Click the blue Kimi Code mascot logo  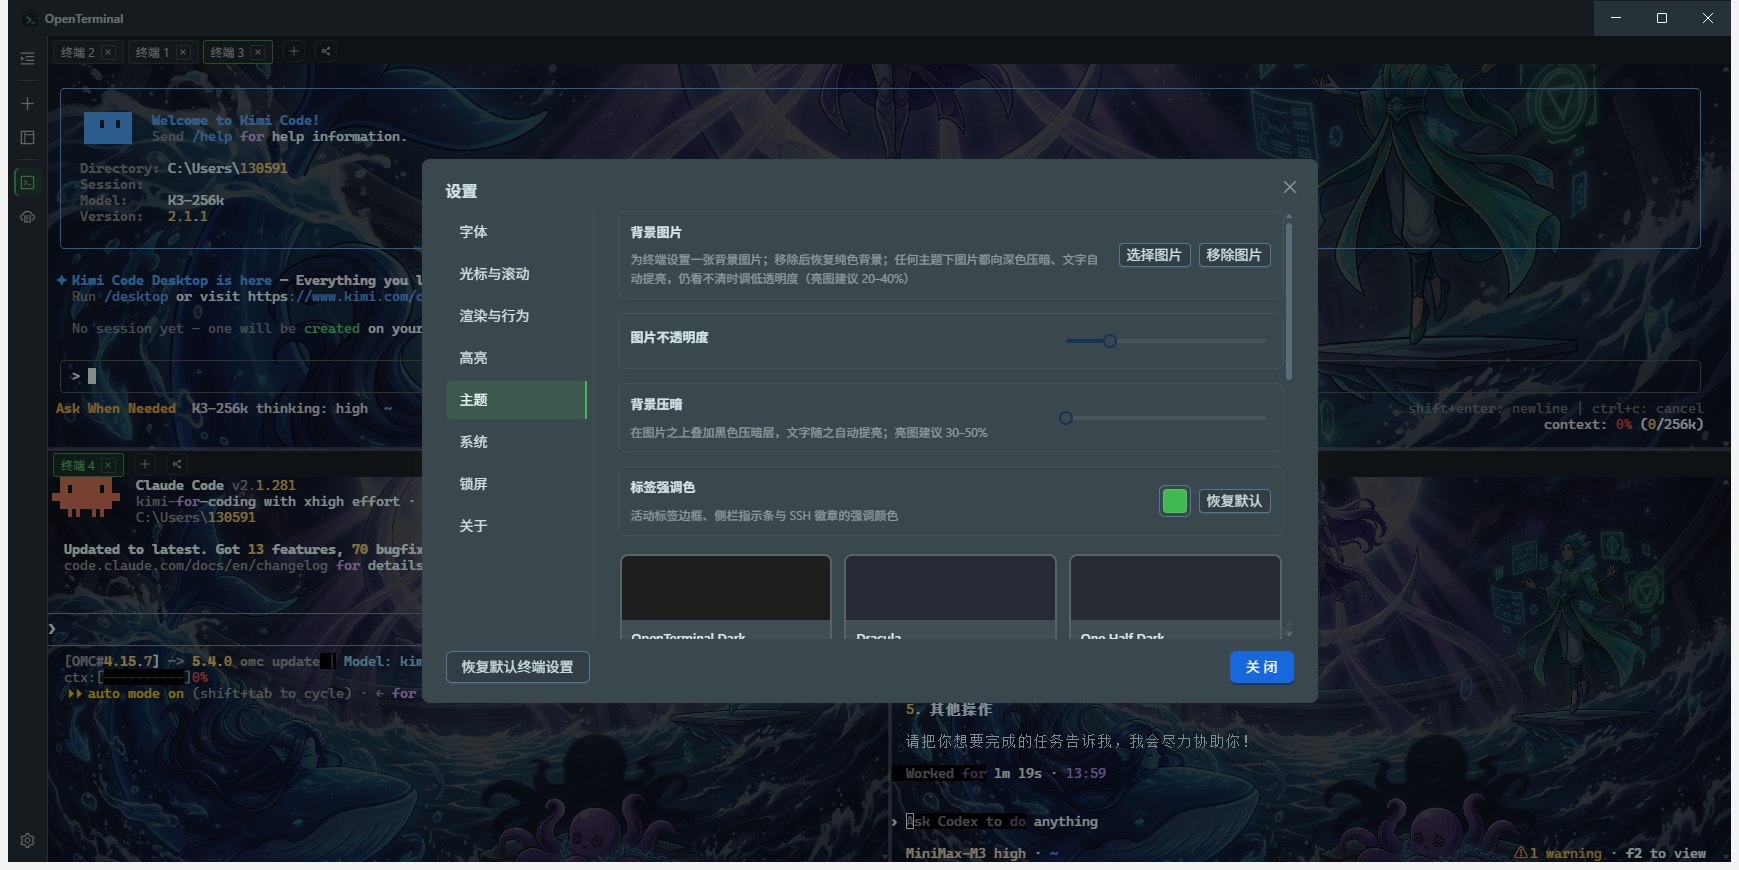108,127
